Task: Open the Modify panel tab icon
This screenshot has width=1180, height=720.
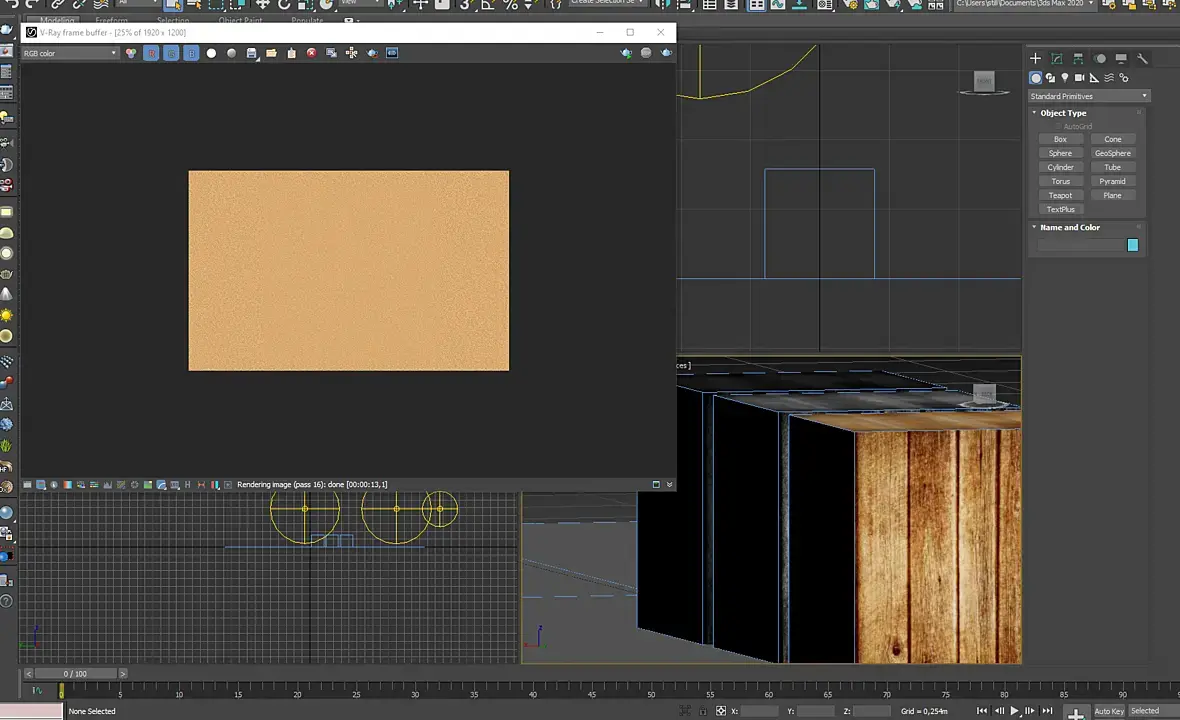Action: point(1057,59)
